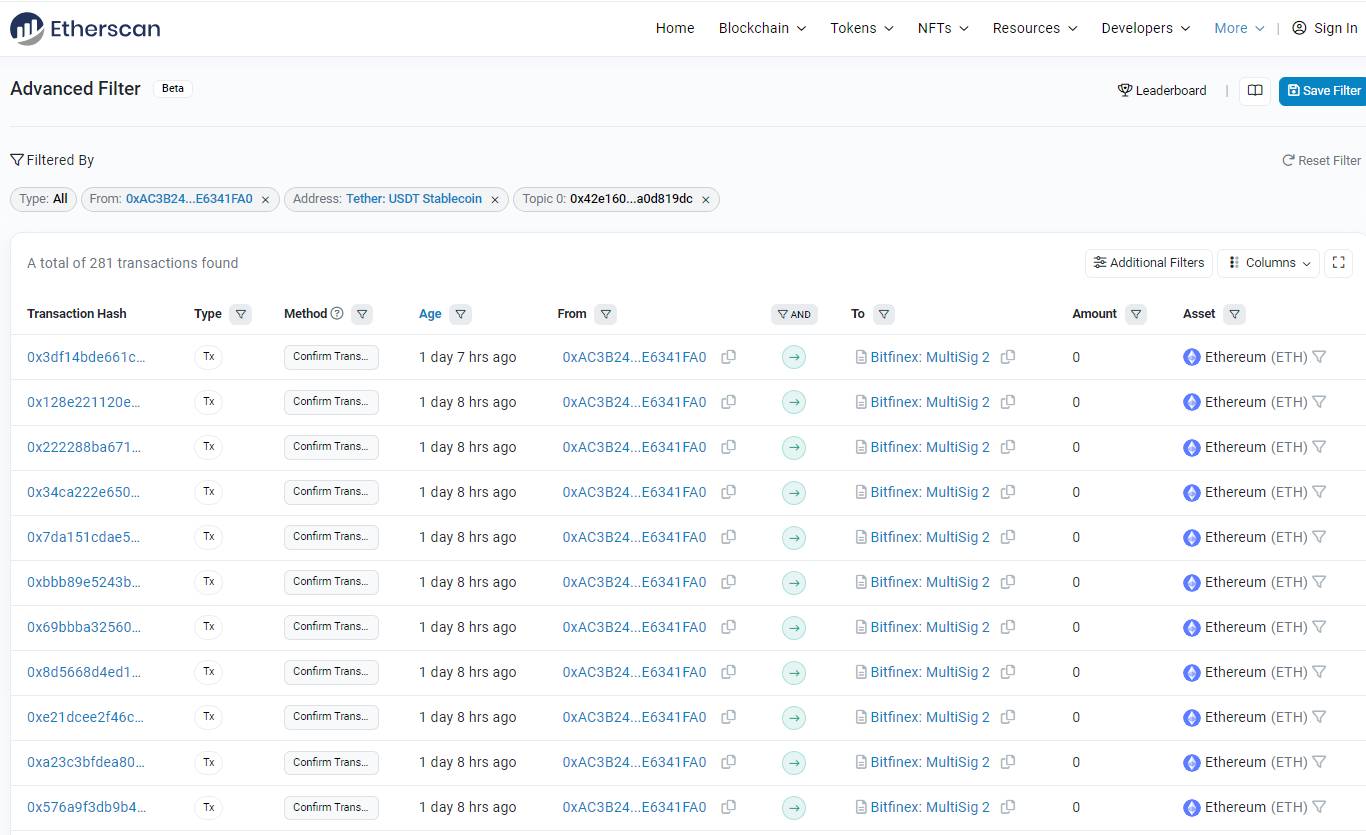Click Sign In
1366x835 pixels.
[1325, 28]
